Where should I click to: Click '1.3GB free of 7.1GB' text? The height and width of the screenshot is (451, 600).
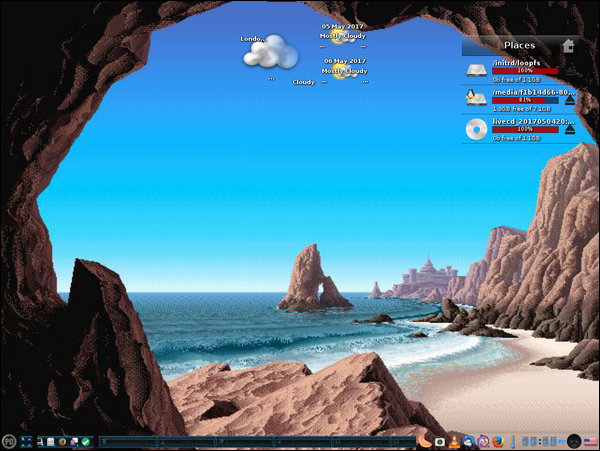(x=522, y=109)
